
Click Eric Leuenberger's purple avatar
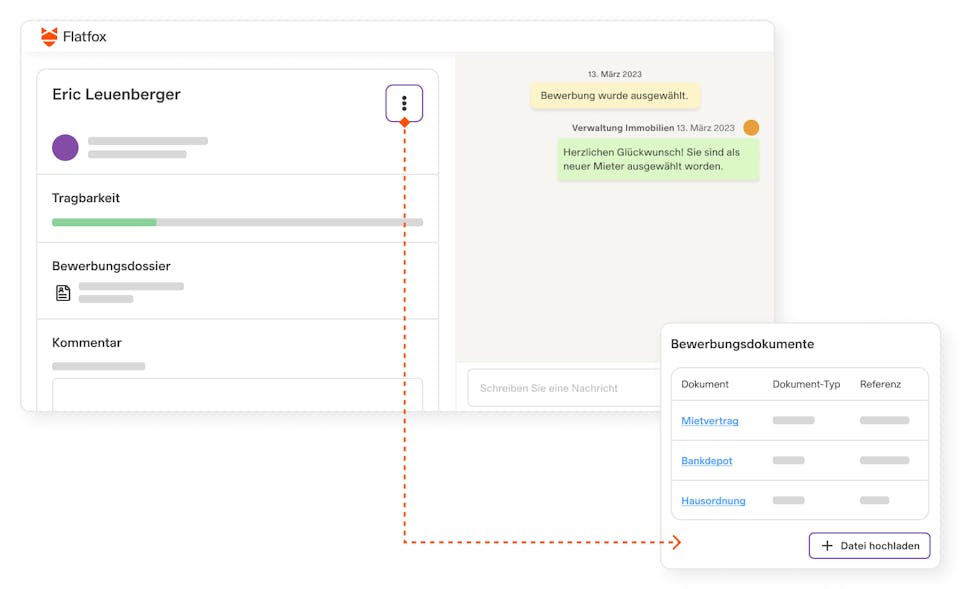point(65,148)
